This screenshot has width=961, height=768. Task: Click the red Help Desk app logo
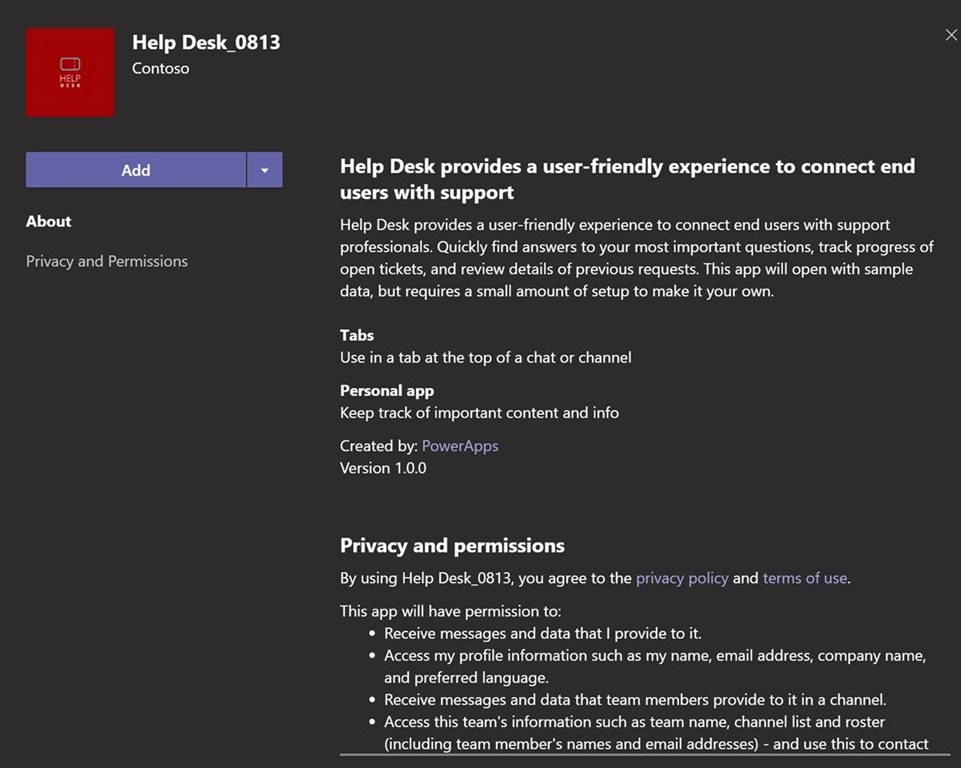70,73
